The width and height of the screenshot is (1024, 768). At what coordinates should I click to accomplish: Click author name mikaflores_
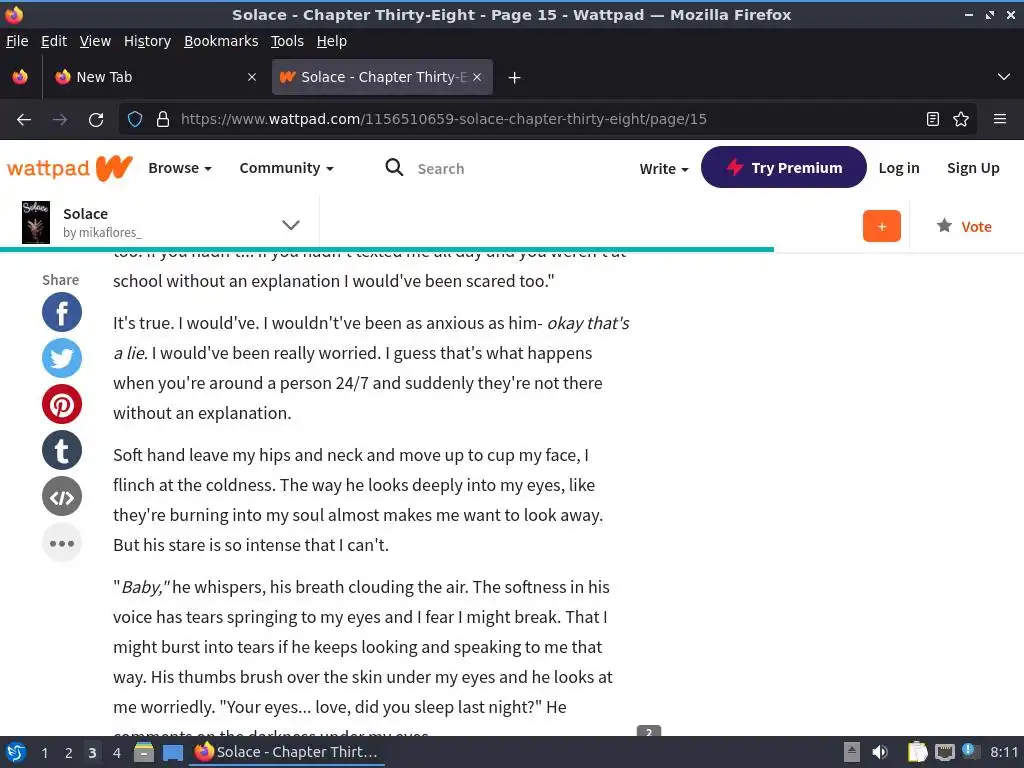coord(102,232)
